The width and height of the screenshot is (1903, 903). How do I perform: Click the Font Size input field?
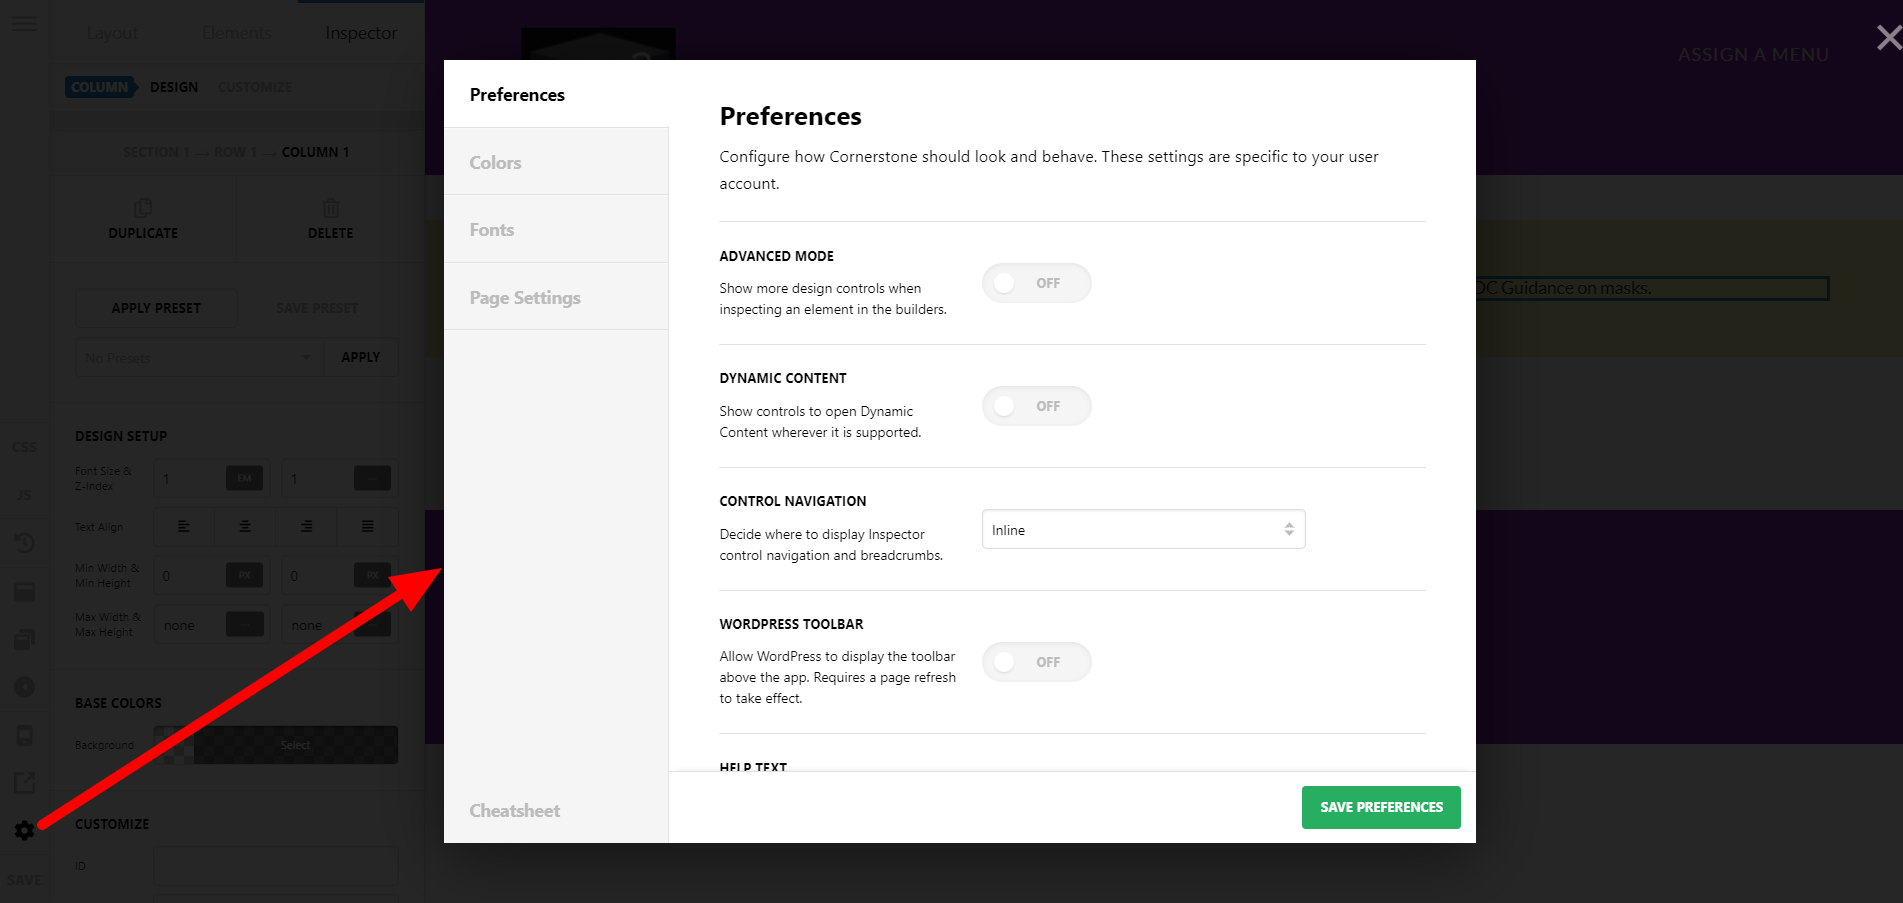[x=190, y=478]
